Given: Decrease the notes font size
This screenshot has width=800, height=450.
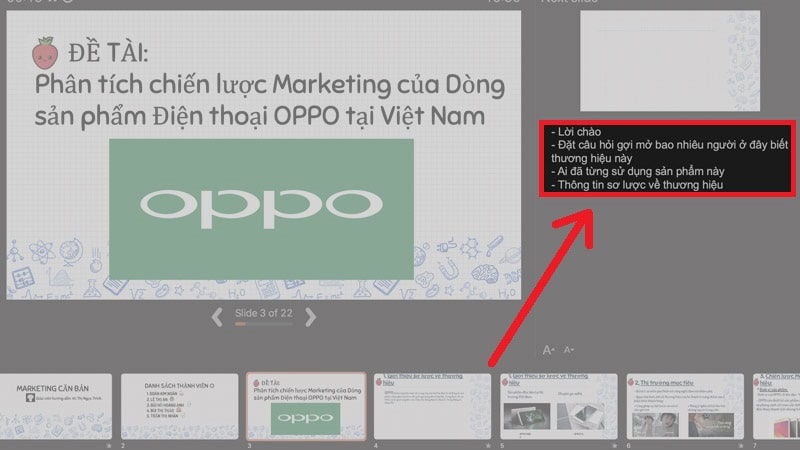Looking at the screenshot, I should [568, 350].
